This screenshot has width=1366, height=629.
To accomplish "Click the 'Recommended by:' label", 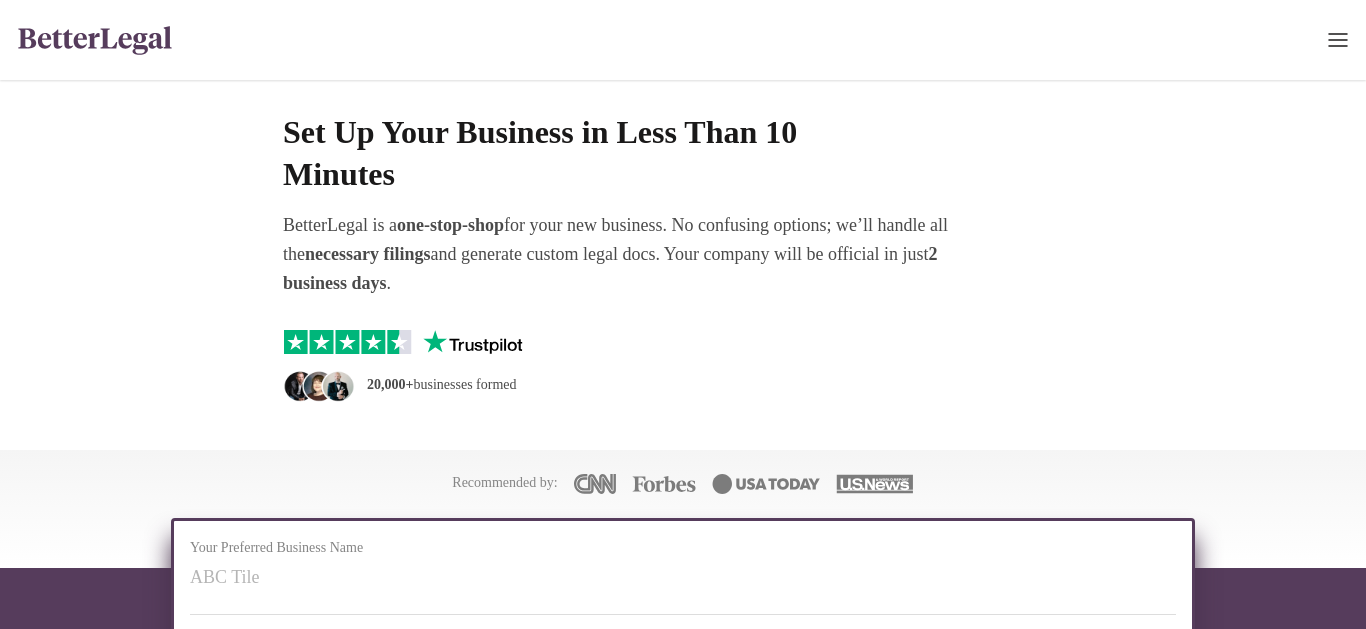I will [505, 483].
